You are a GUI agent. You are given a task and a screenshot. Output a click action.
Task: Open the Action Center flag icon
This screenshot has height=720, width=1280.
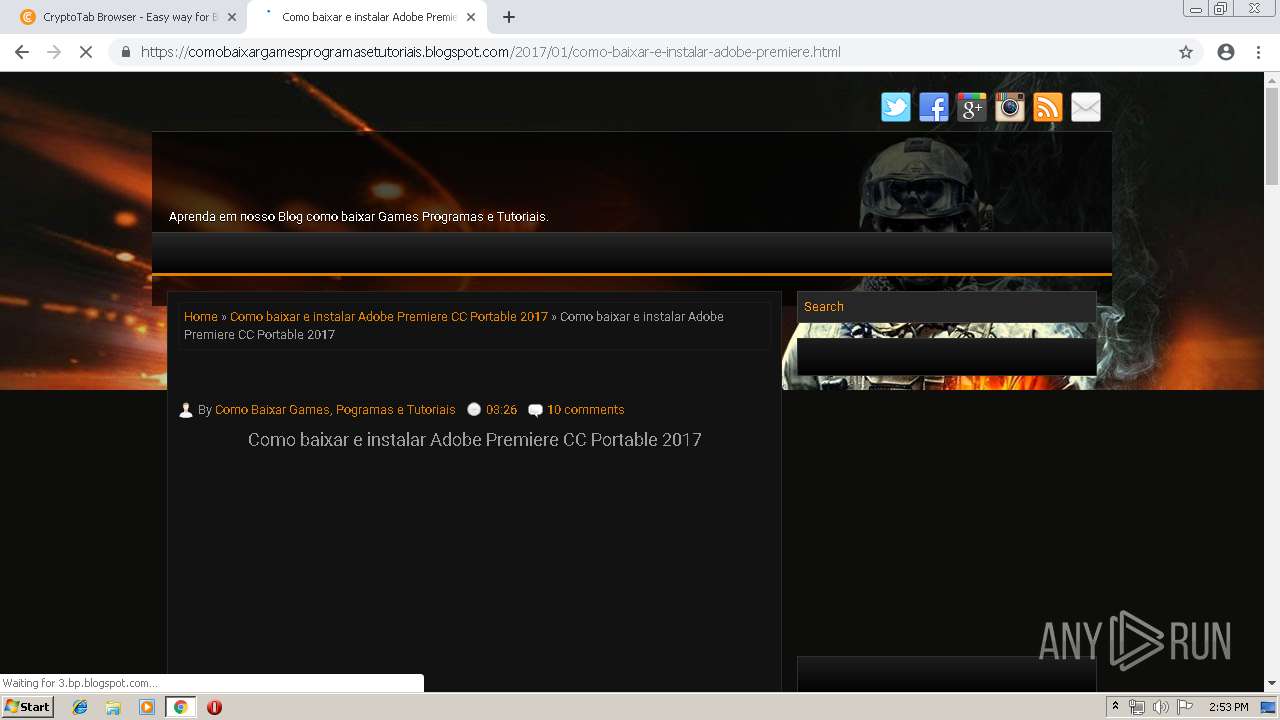point(1185,707)
